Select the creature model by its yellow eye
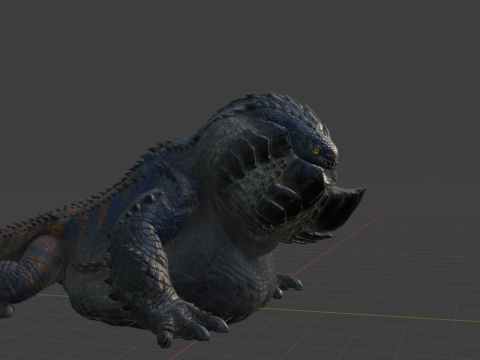Screen dimensions: 480x360 316,151
